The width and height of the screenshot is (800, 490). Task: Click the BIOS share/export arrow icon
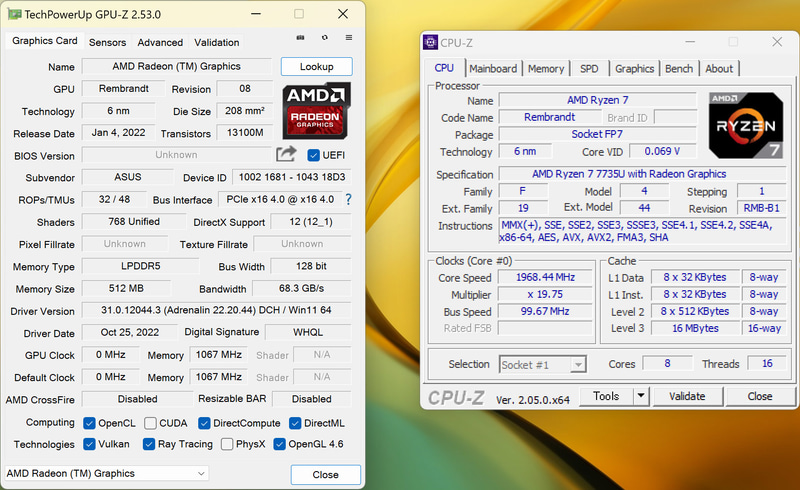point(286,154)
